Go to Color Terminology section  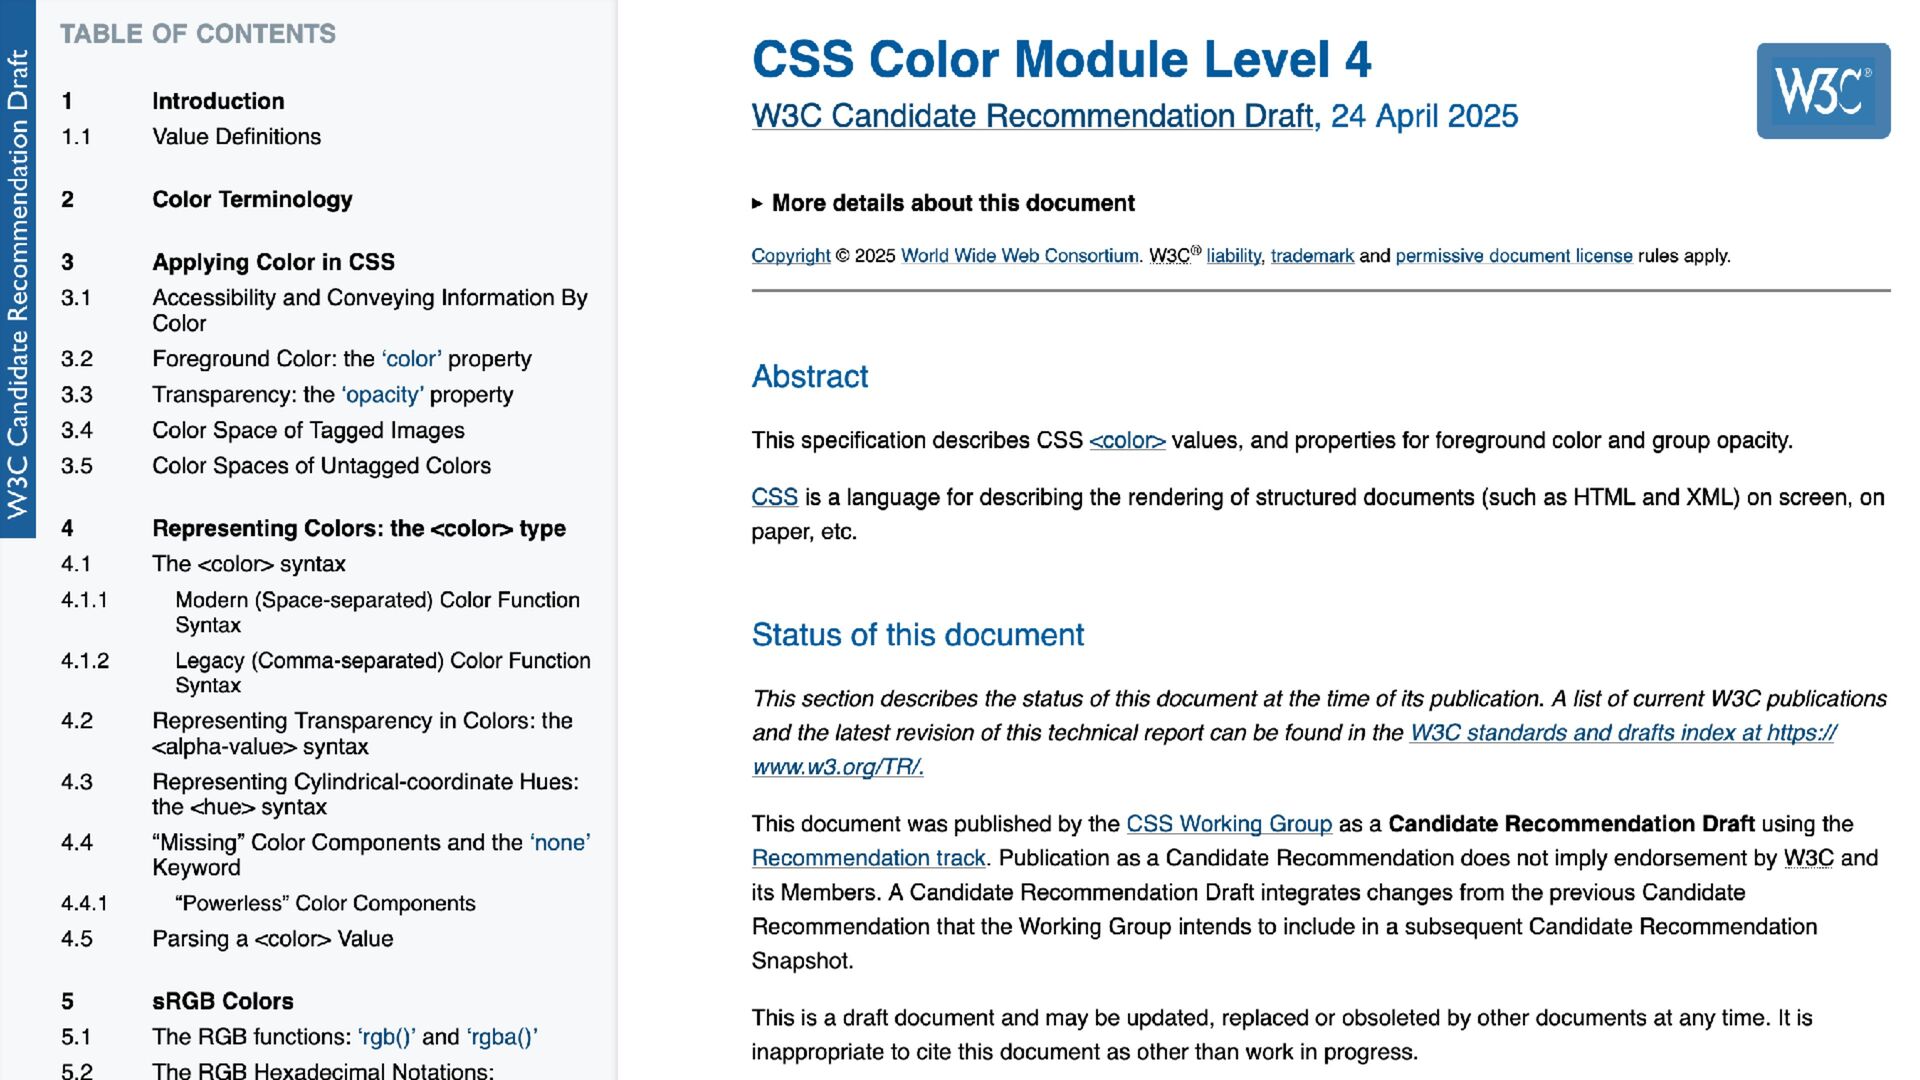click(x=252, y=200)
